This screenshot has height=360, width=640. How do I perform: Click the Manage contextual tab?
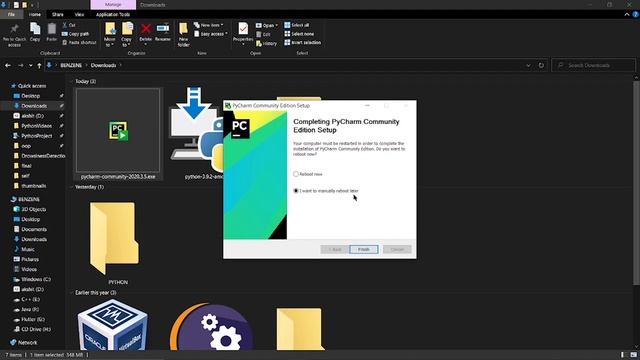coord(113,4)
